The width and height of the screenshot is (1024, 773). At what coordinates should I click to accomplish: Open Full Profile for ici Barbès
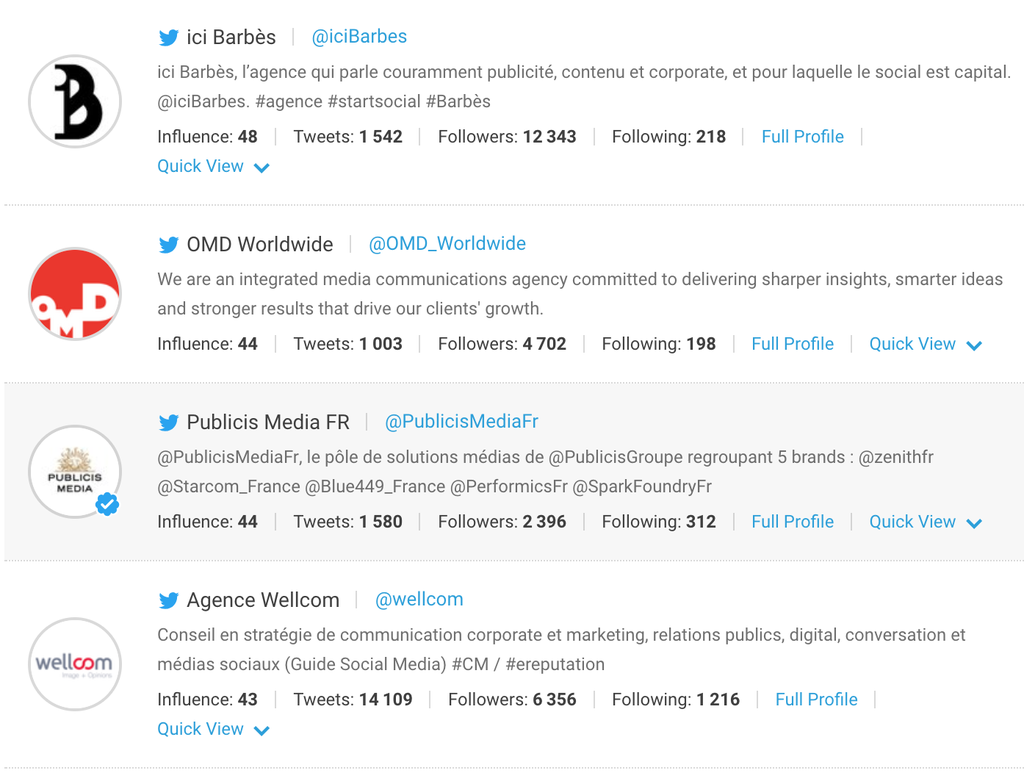point(802,137)
